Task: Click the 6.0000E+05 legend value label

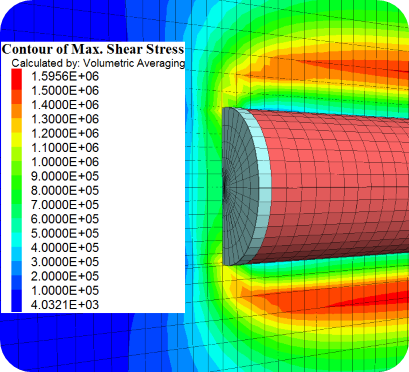Action: click(x=65, y=219)
